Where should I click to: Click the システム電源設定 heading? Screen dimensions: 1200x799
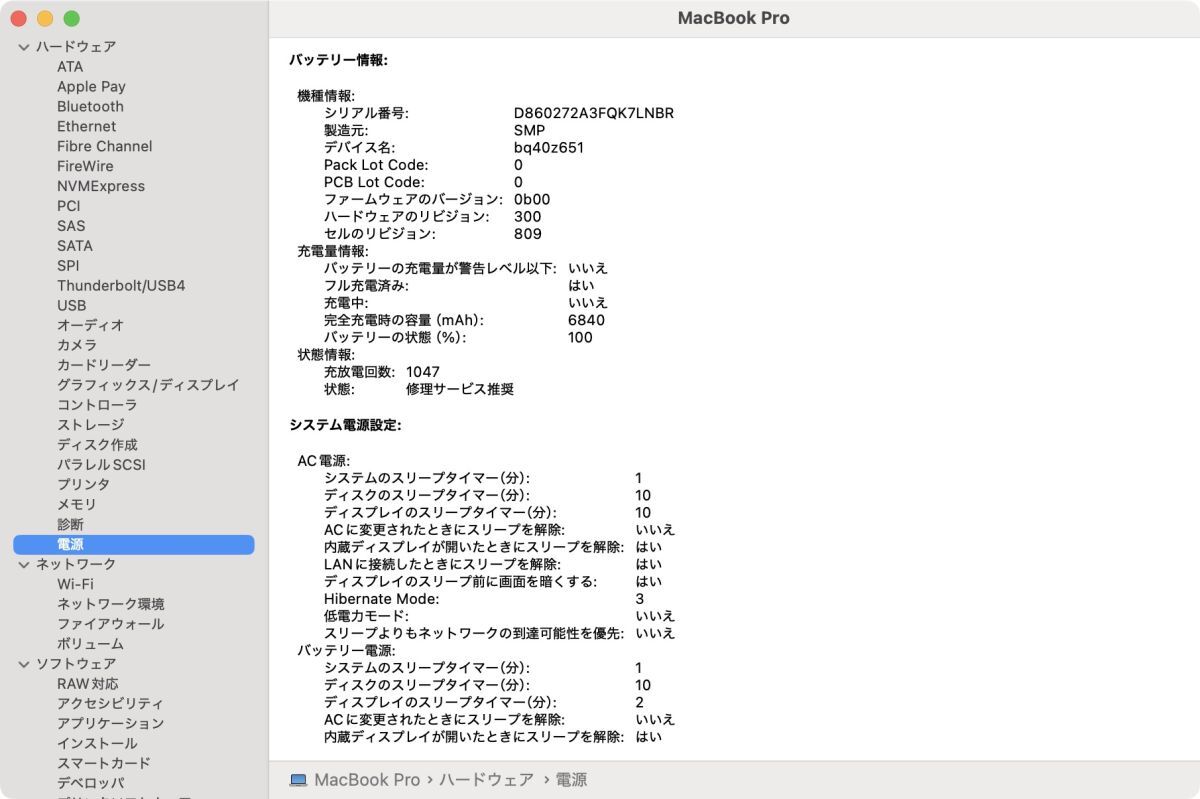(x=346, y=425)
